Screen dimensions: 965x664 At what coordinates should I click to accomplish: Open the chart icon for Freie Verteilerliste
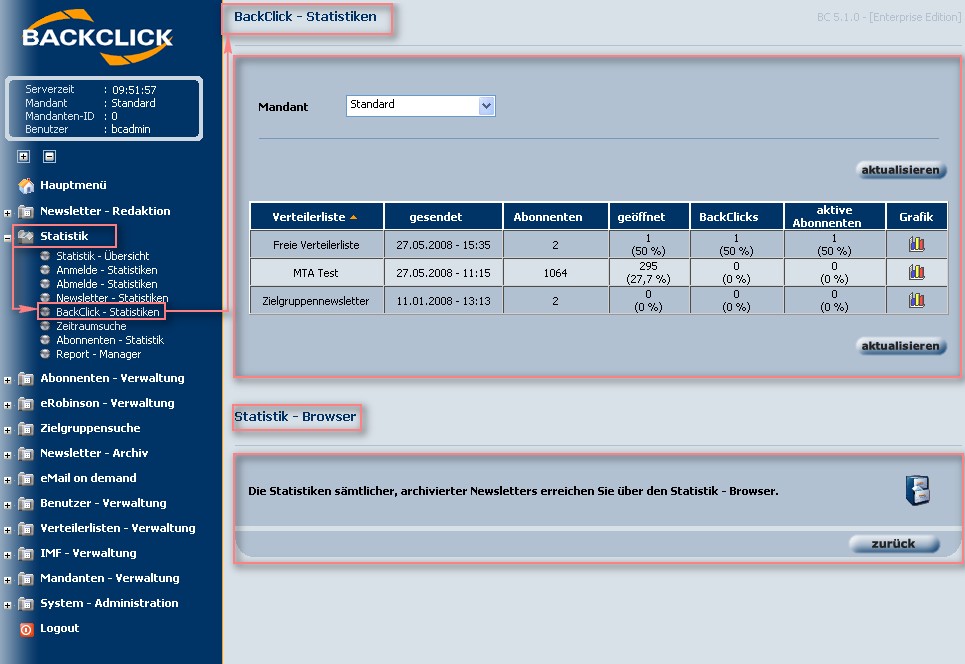tap(916, 244)
